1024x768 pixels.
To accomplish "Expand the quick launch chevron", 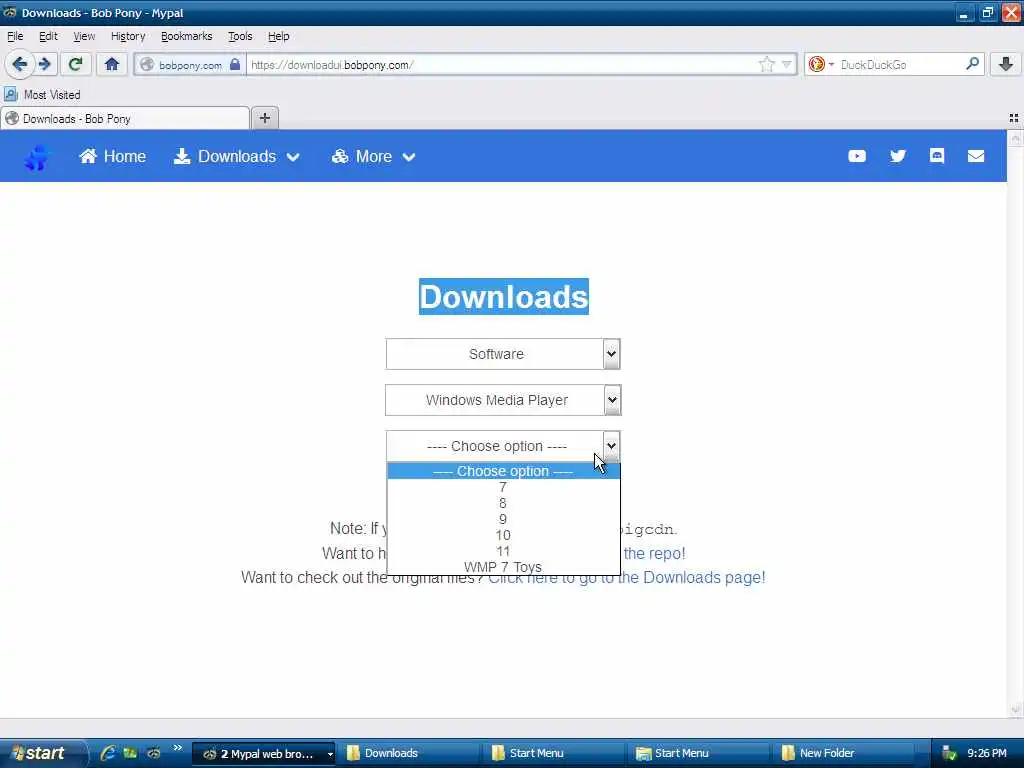I will pyautogui.click(x=178, y=748).
